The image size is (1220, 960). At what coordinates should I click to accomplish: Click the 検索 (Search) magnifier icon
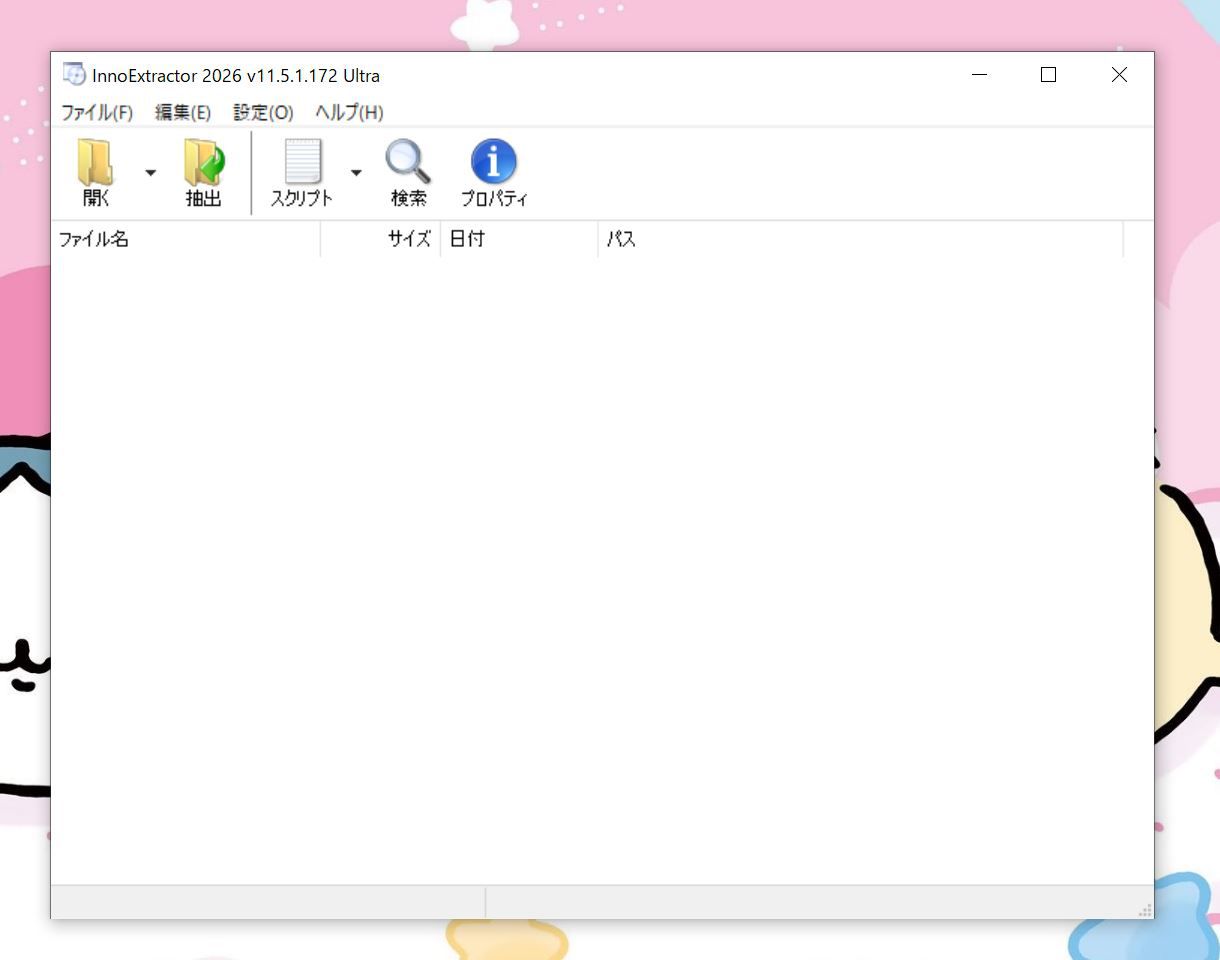(x=408, y=172)
